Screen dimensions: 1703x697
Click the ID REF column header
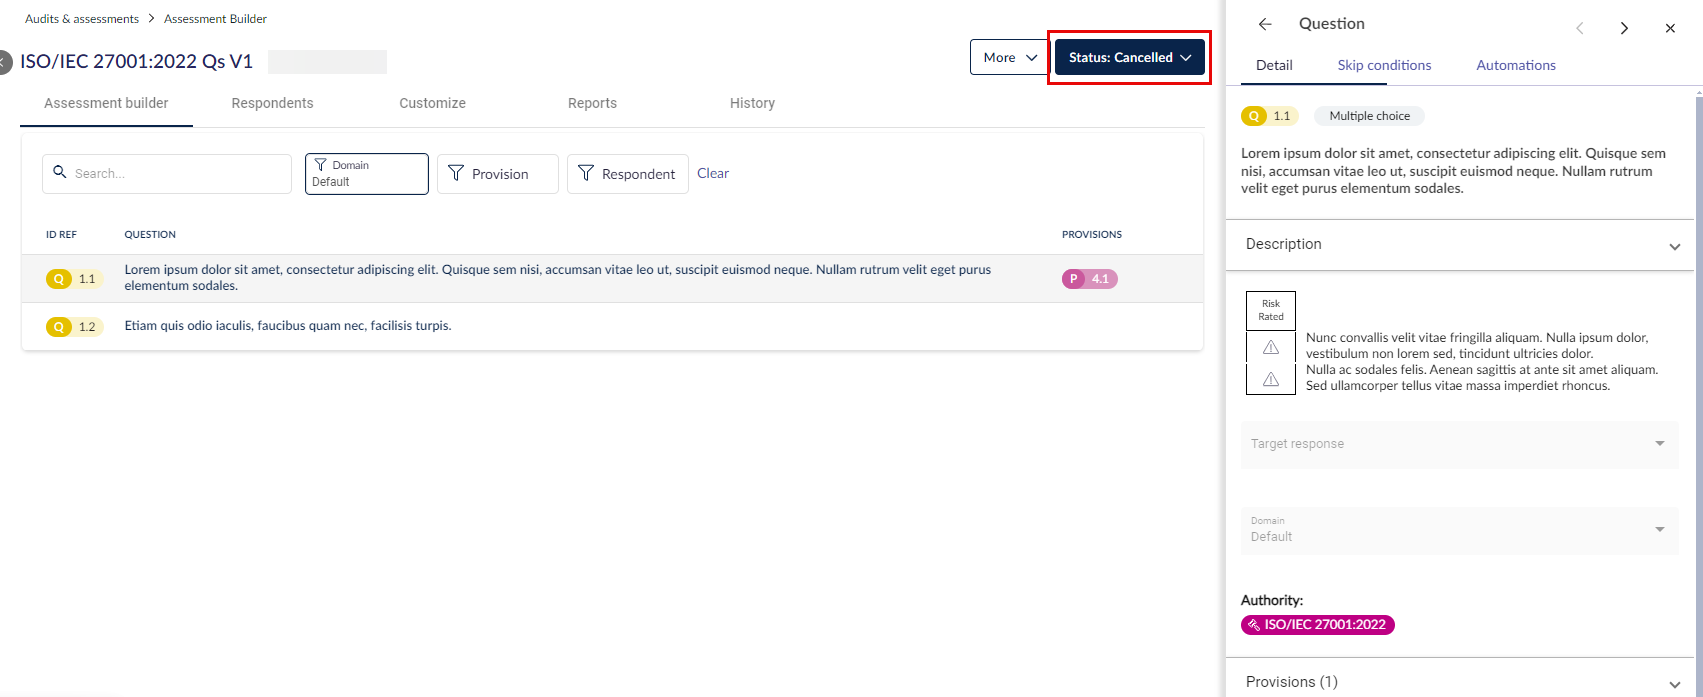tap(61, 235)
